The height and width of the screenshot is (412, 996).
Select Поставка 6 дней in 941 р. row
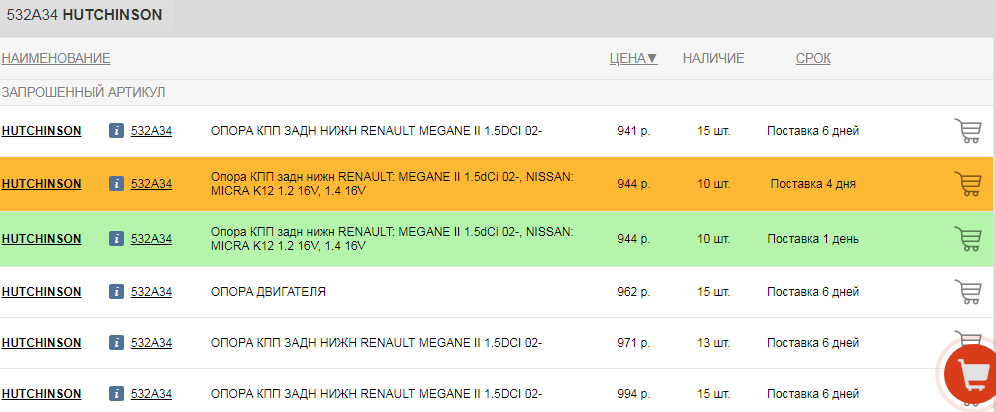coord(813,131)
